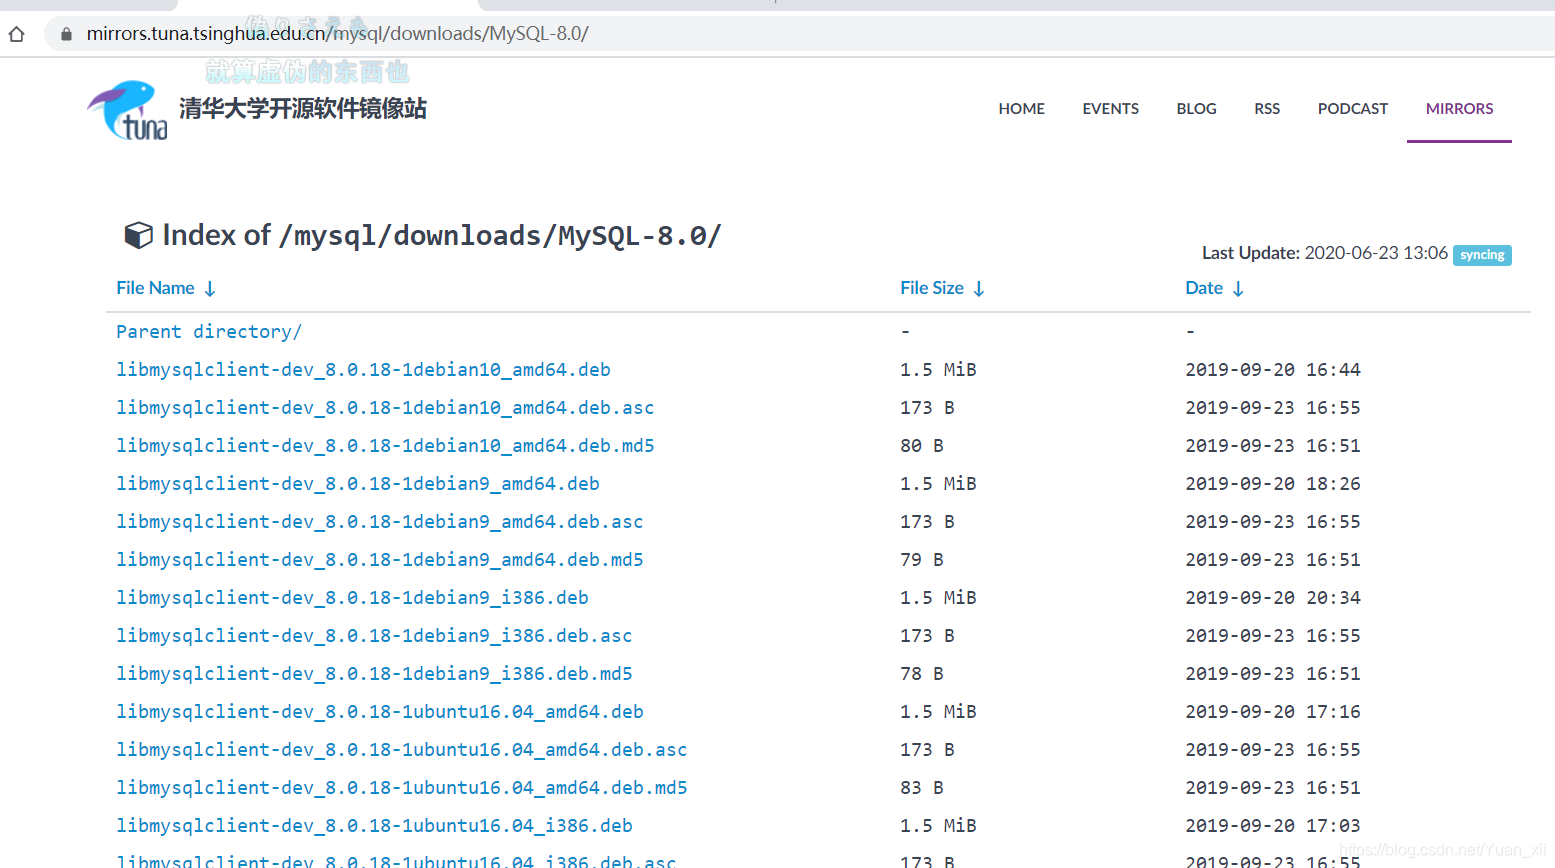Open libmysqlclient-dev_8.0.18-1debian9_amd64.deb.md5

point(380,560)
